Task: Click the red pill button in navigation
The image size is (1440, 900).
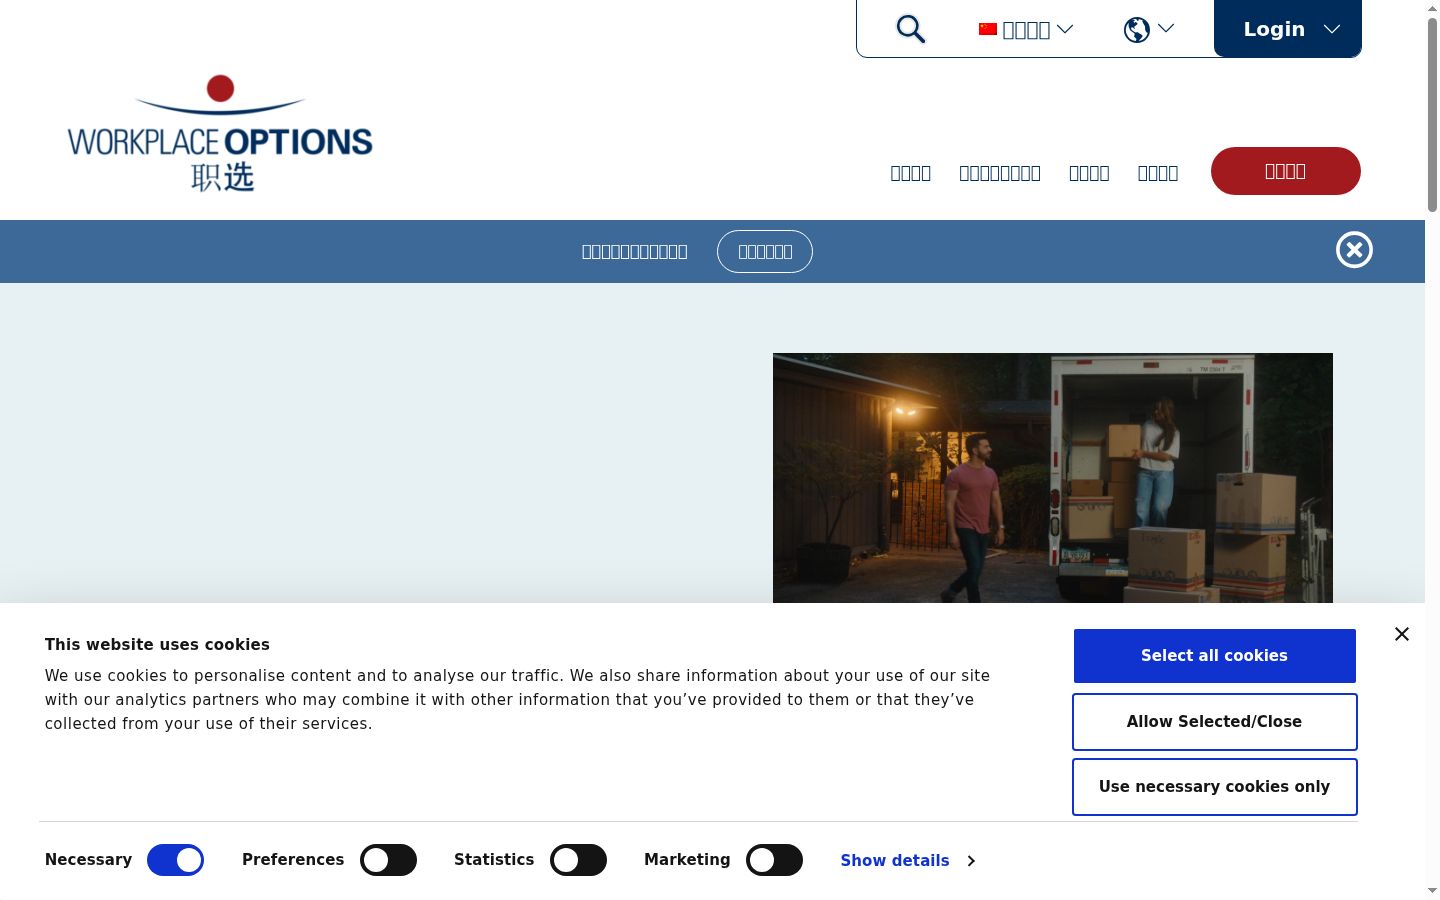Action: [1286, 171]
